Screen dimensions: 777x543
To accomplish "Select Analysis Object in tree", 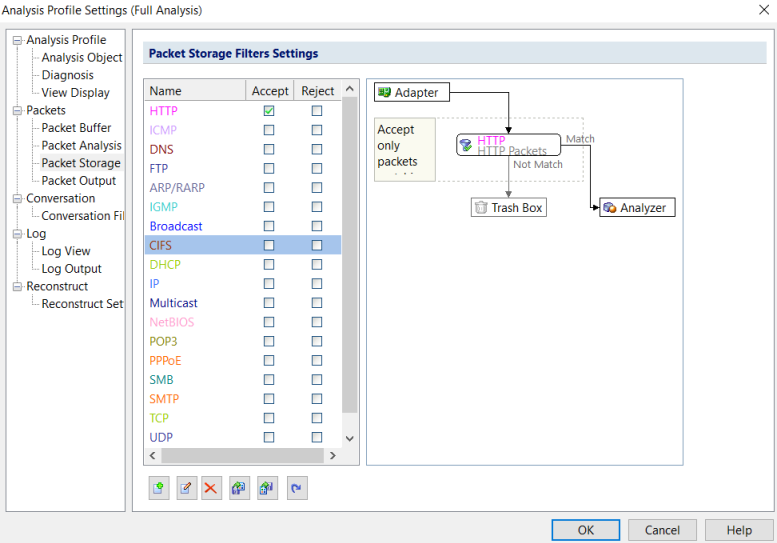I will [x=82, y=57].
